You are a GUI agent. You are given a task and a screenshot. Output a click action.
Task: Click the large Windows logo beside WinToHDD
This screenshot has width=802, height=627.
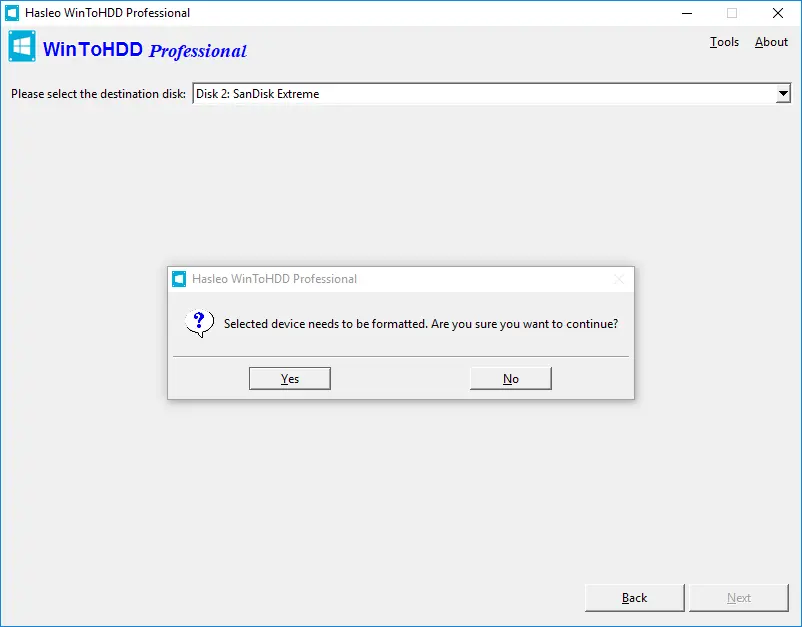(x=22, y=46)
